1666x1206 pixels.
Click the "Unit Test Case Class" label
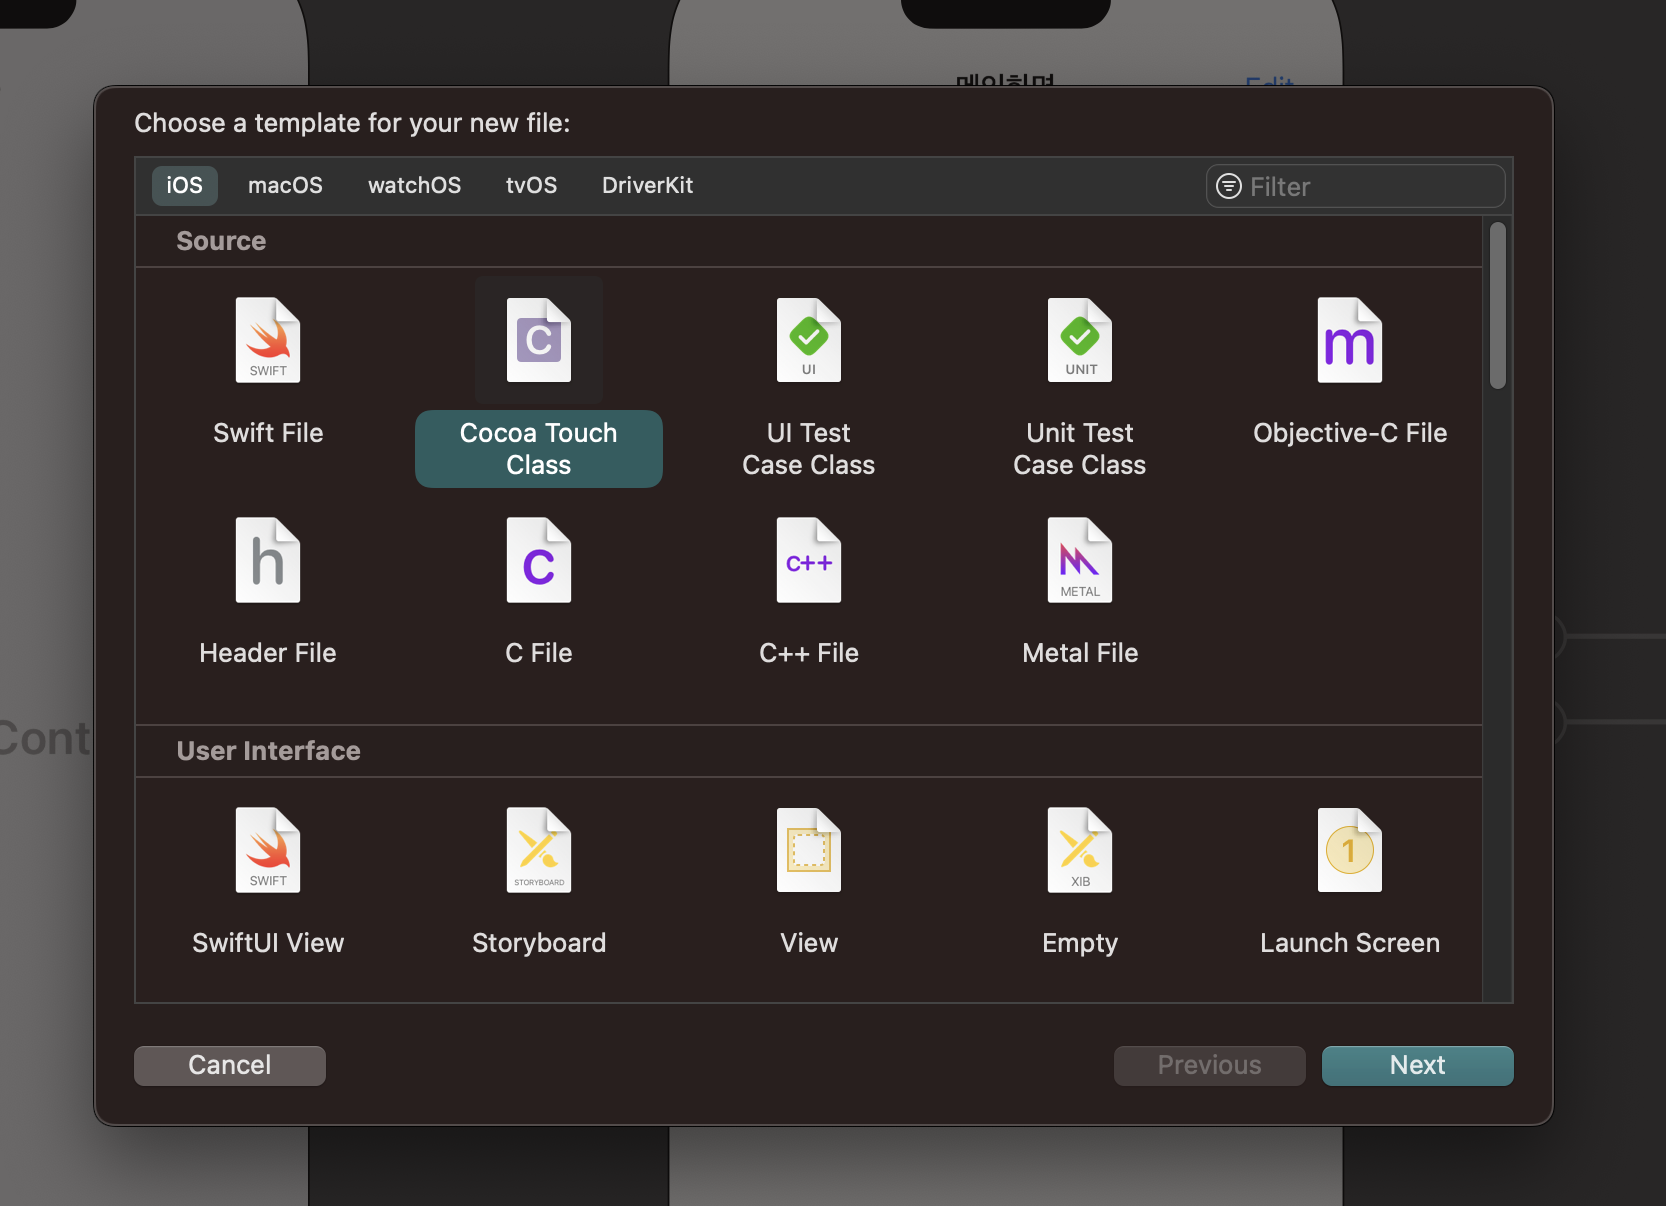(1080, 449)
